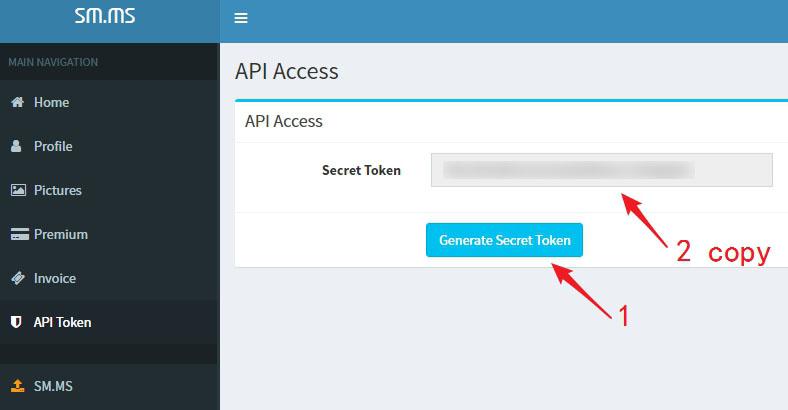The image size is (788, 410).
Task: Click the Secret Token label
Action: coord(361,170)
